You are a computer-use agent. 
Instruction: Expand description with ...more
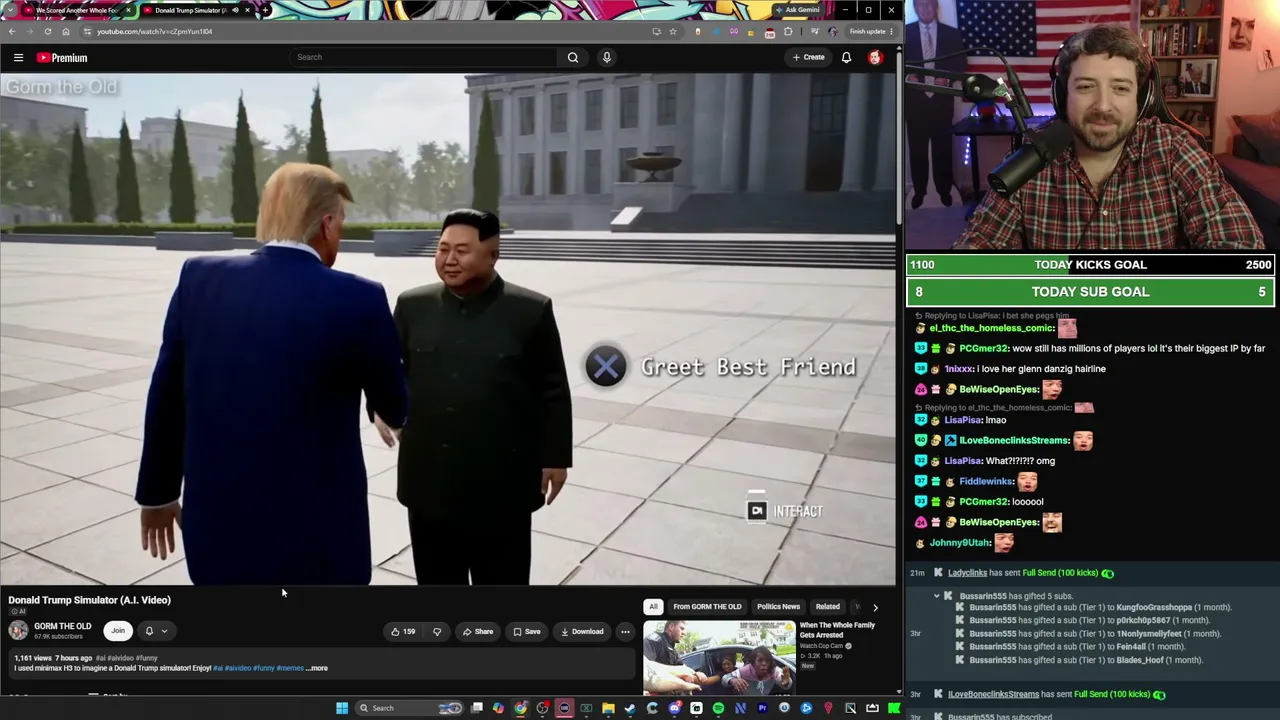pos(317,668)
